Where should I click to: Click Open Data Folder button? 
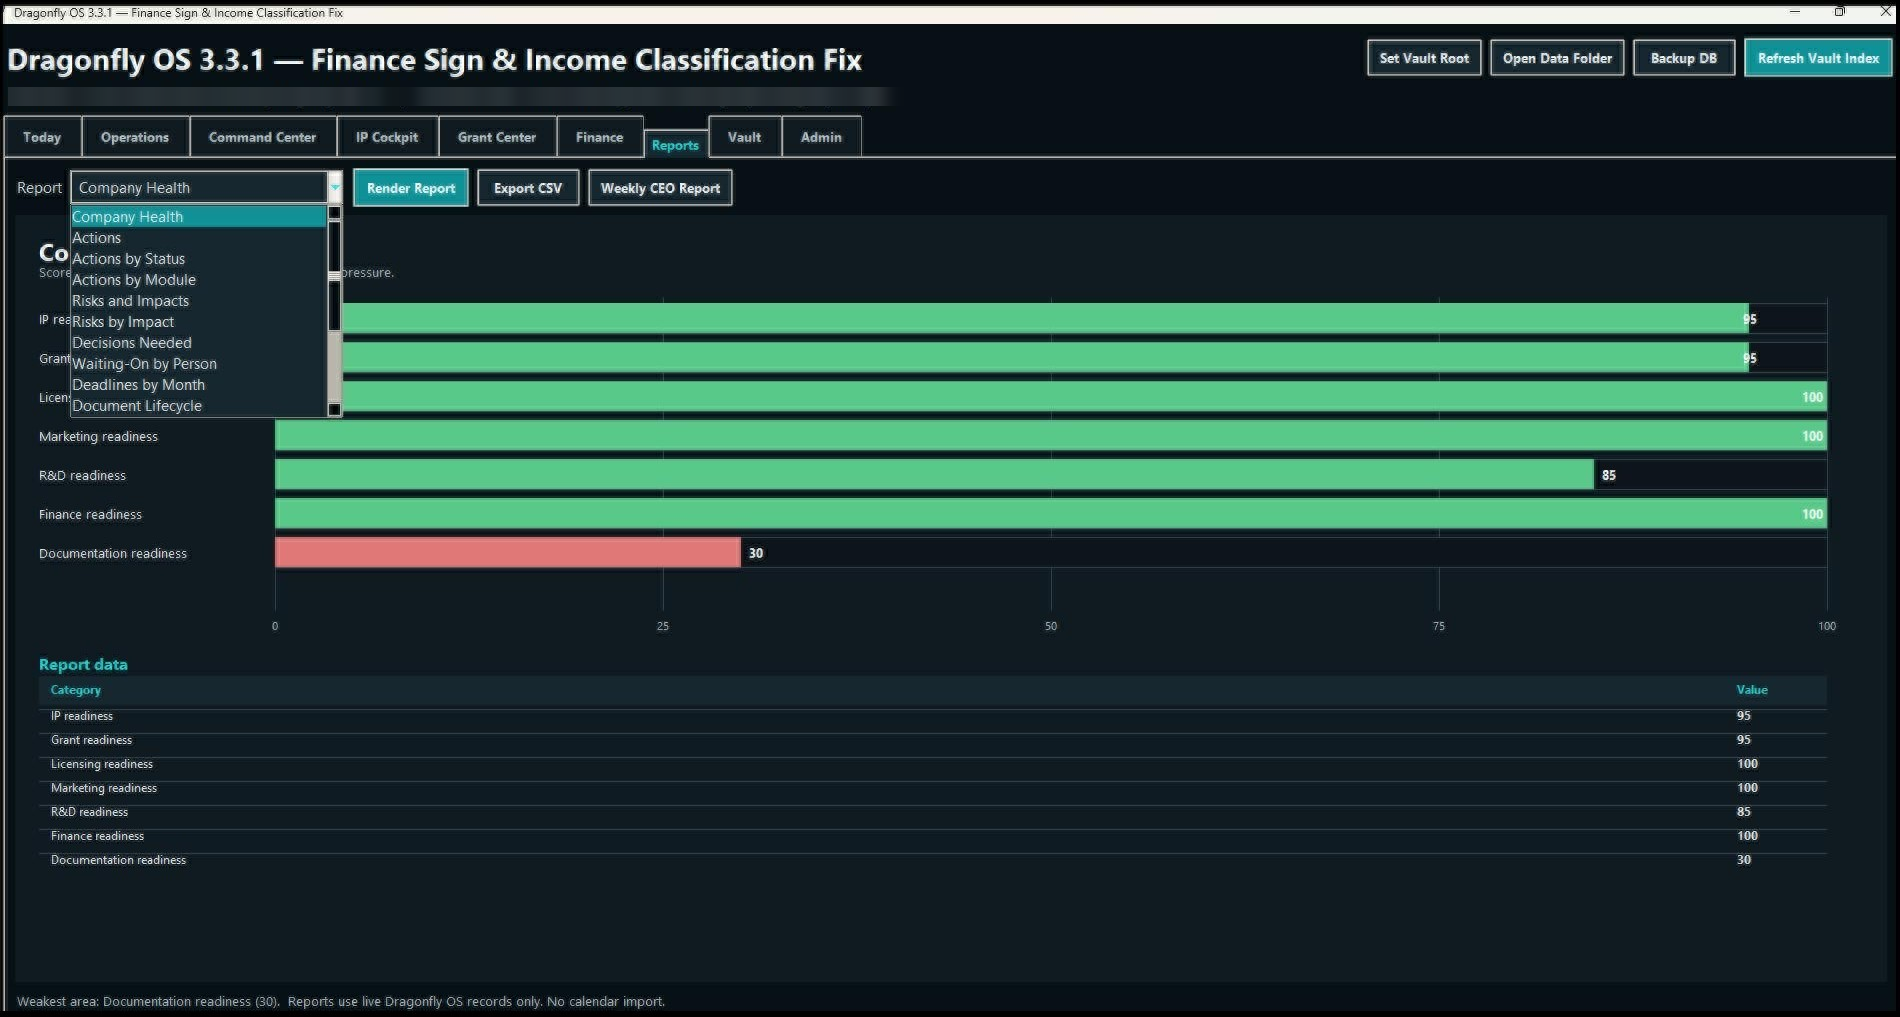pos(1557,58)
